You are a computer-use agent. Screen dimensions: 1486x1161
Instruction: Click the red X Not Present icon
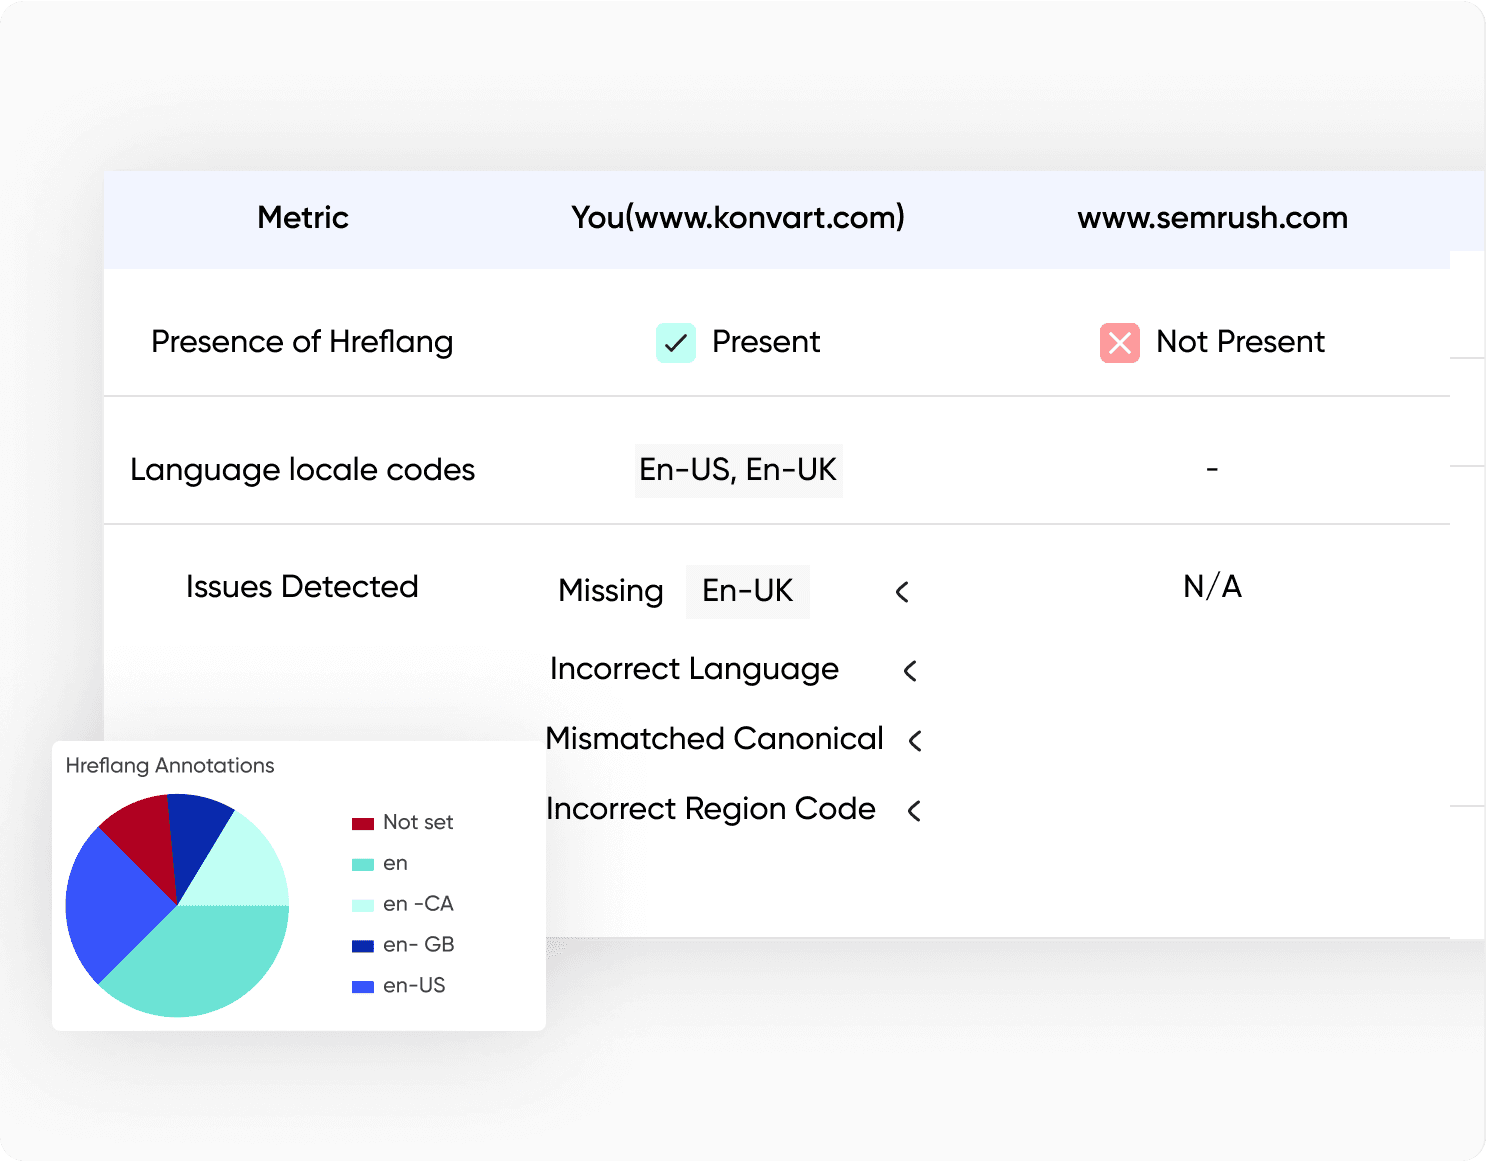click(1119, 342)
